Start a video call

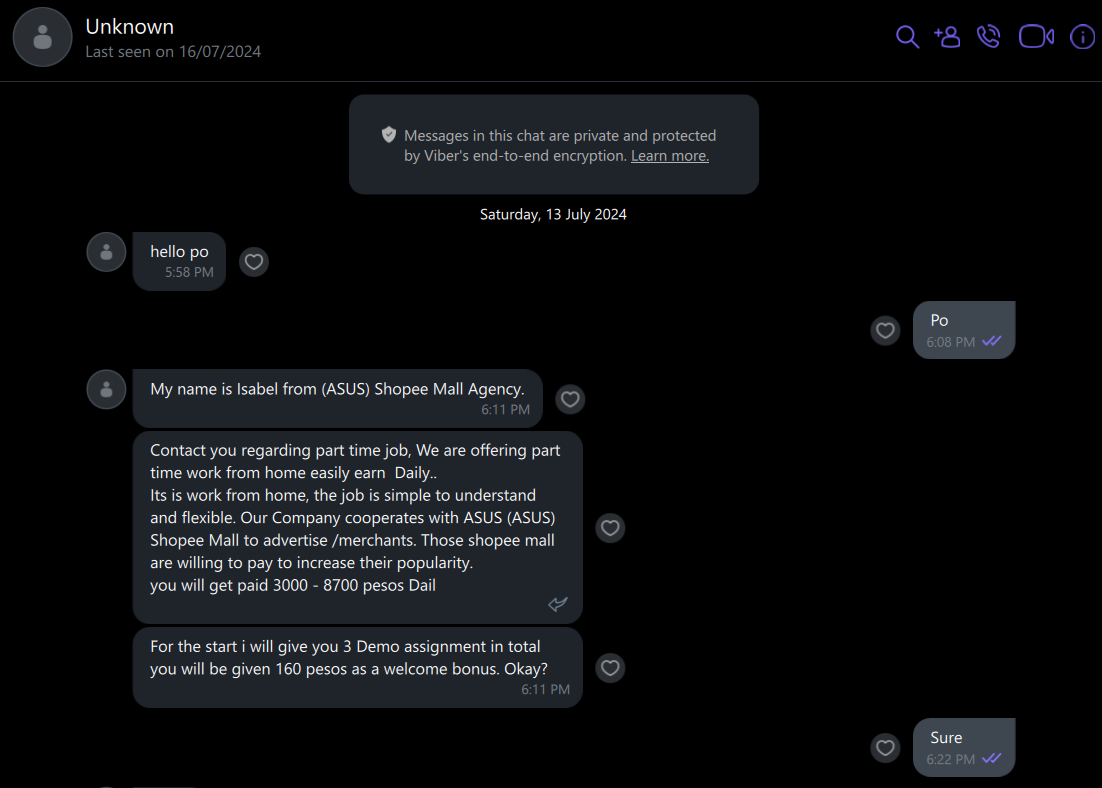pos(1037,37)
